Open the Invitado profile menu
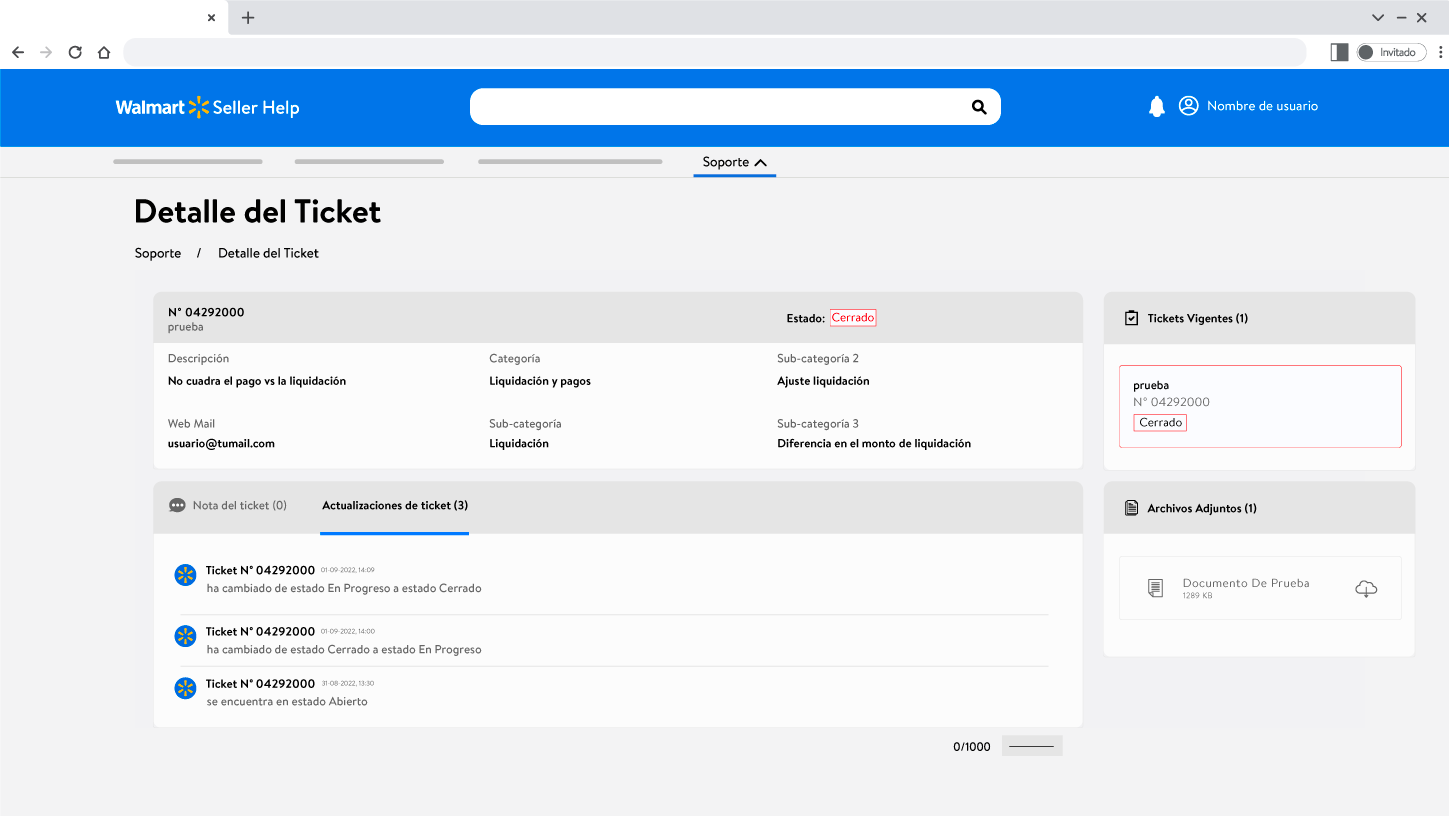The height and width of the screenshot is (816, 1449). 1391,52
